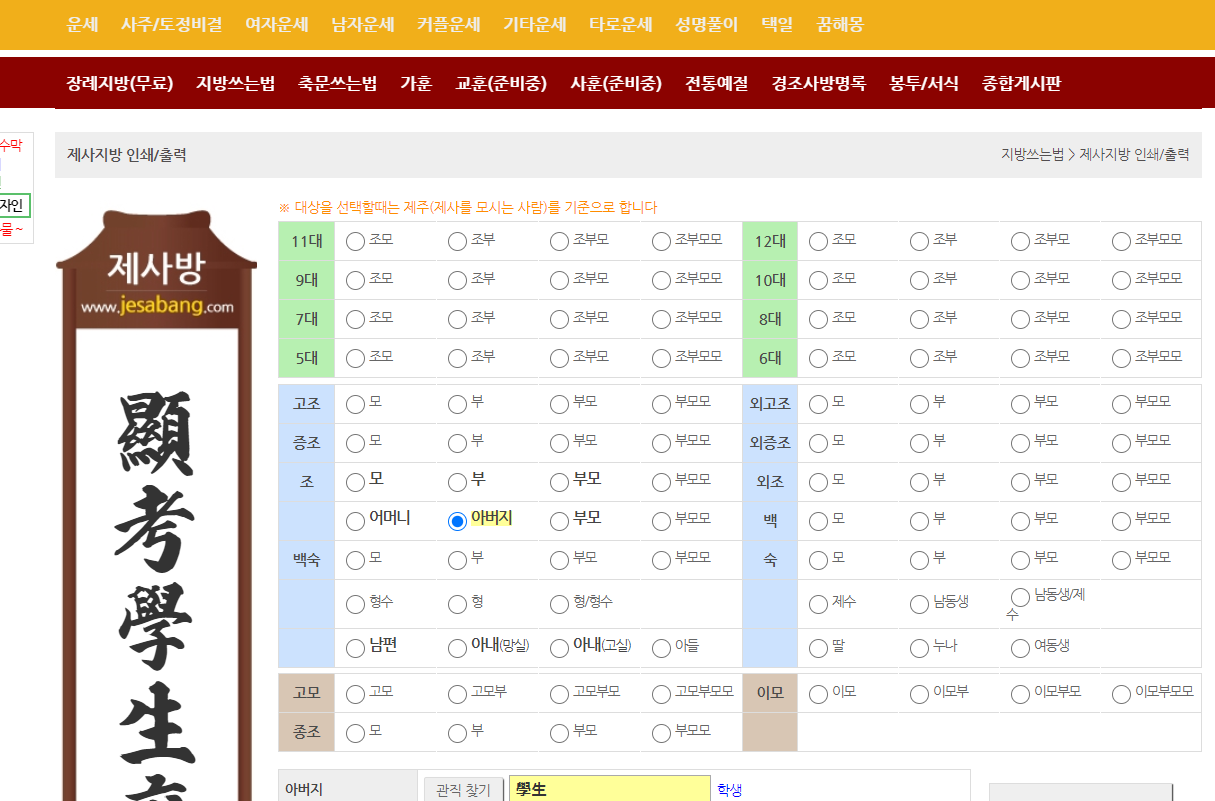Select the 고모부 radio button
The image size is (1215, 801).
tap(457, 694)
